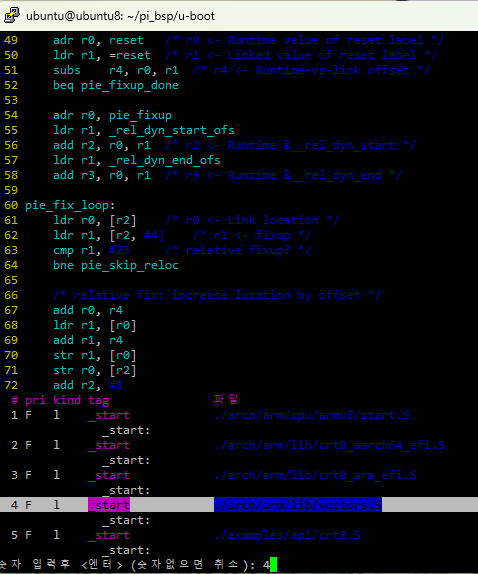This screenshot has height=574, width=478.
Task: Click the number input prompt showing 4
Action: coord(138,565)
